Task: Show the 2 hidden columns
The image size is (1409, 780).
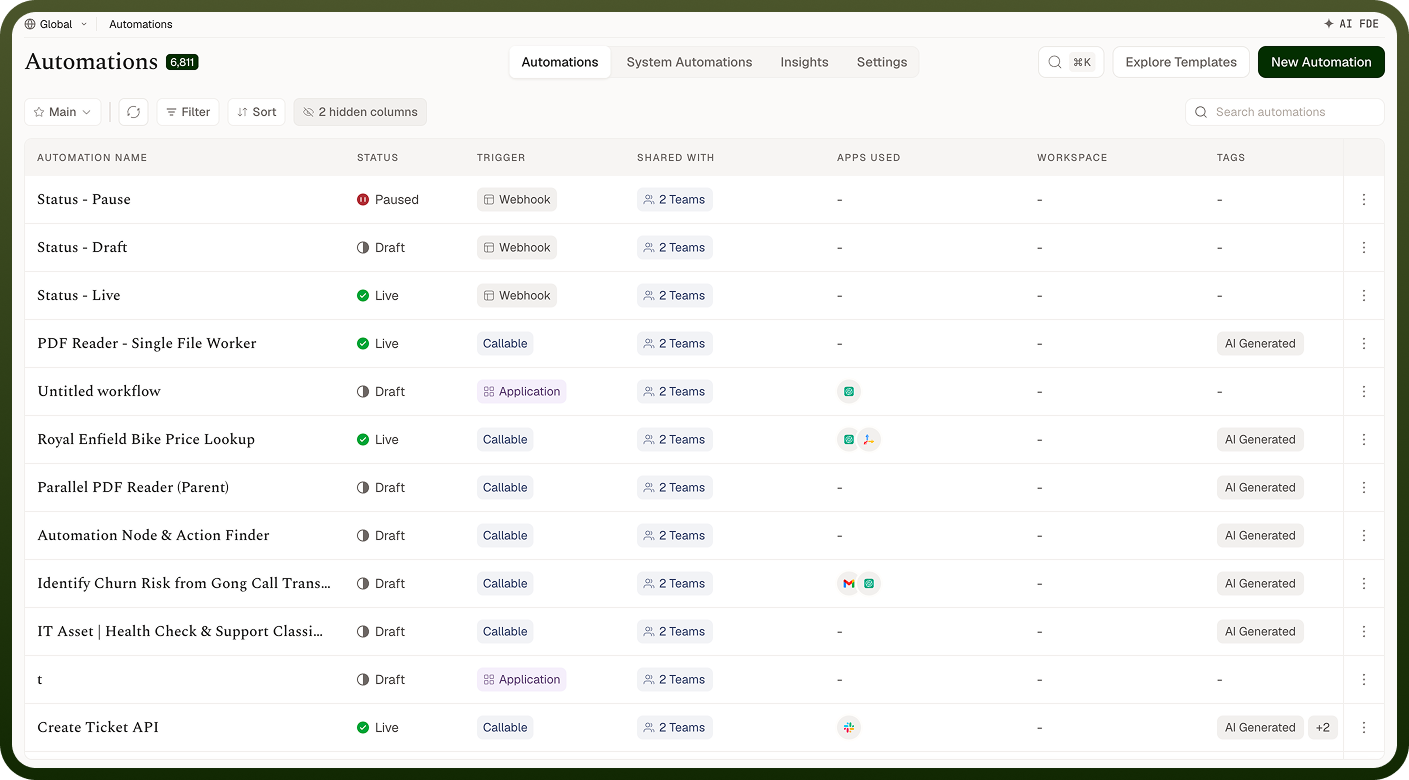Action: [x=360, y=112]
